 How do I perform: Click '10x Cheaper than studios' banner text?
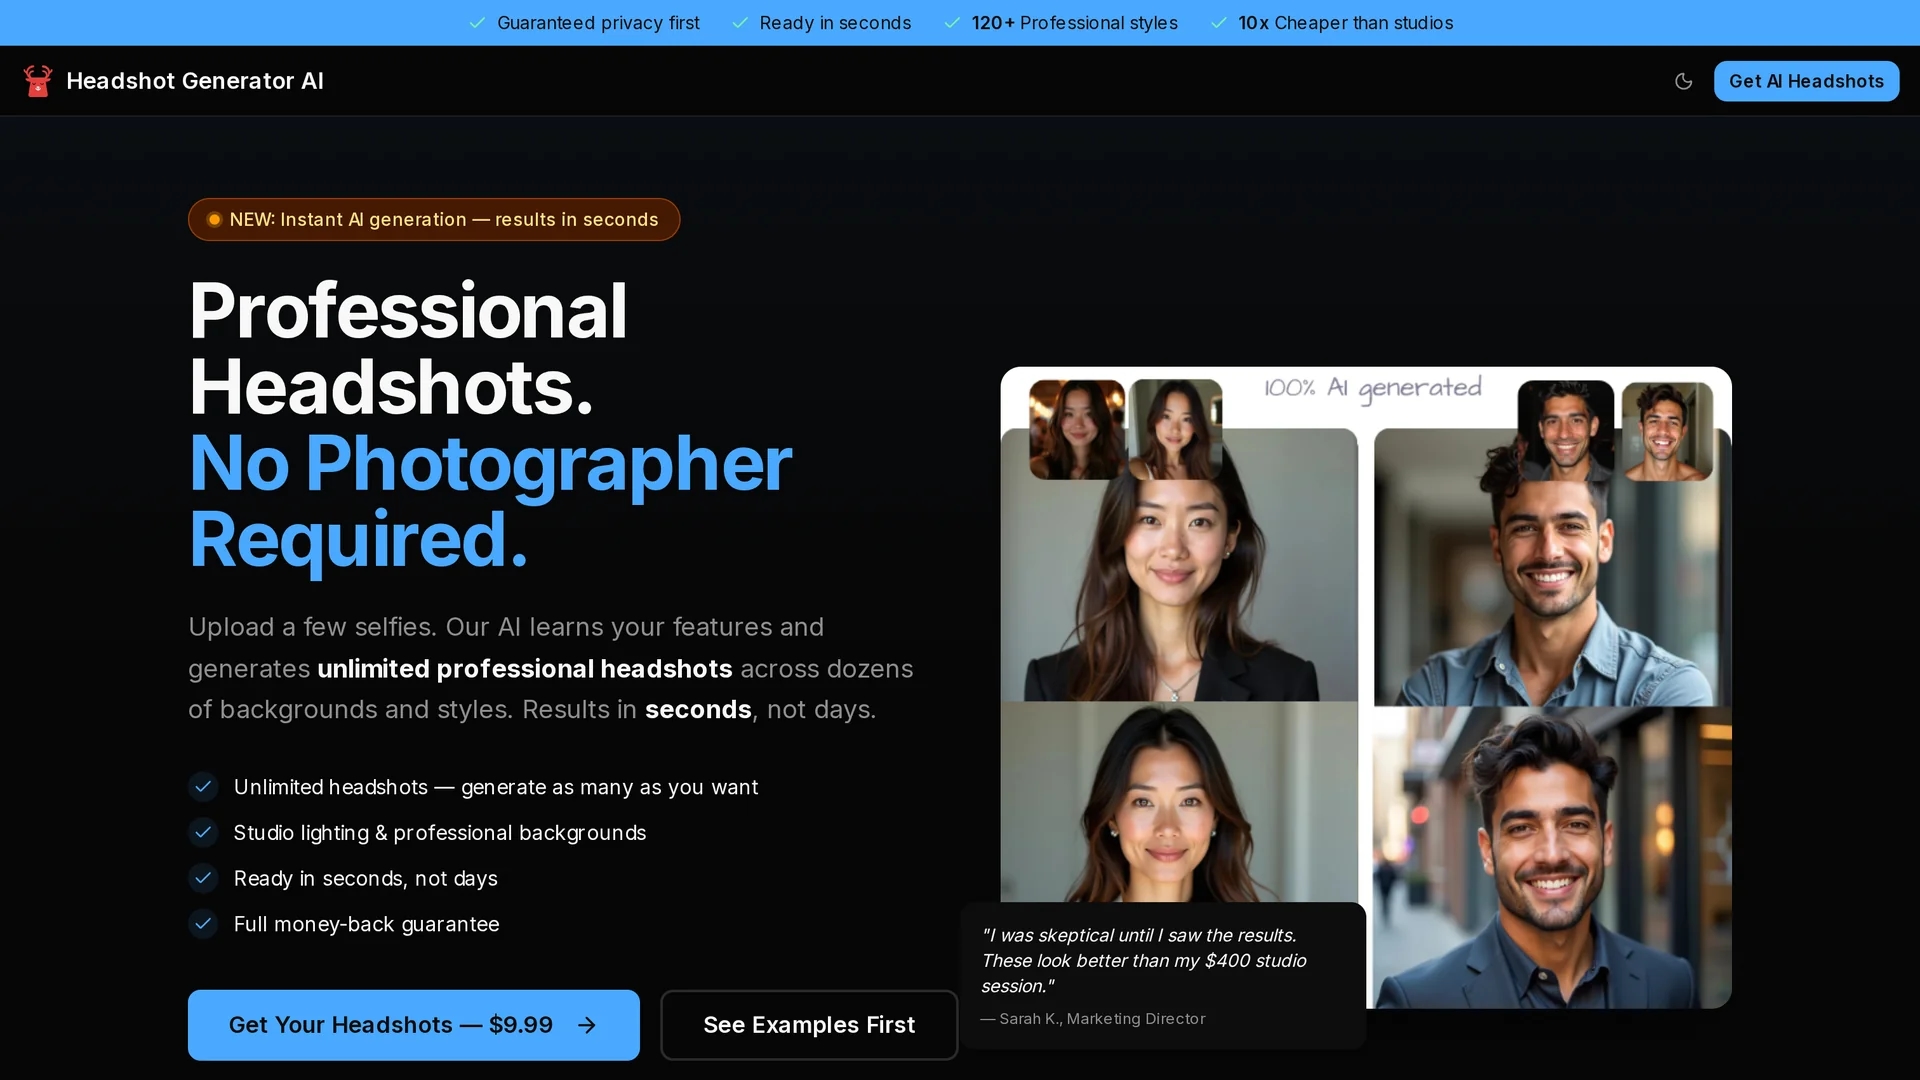click(1346, 23)
